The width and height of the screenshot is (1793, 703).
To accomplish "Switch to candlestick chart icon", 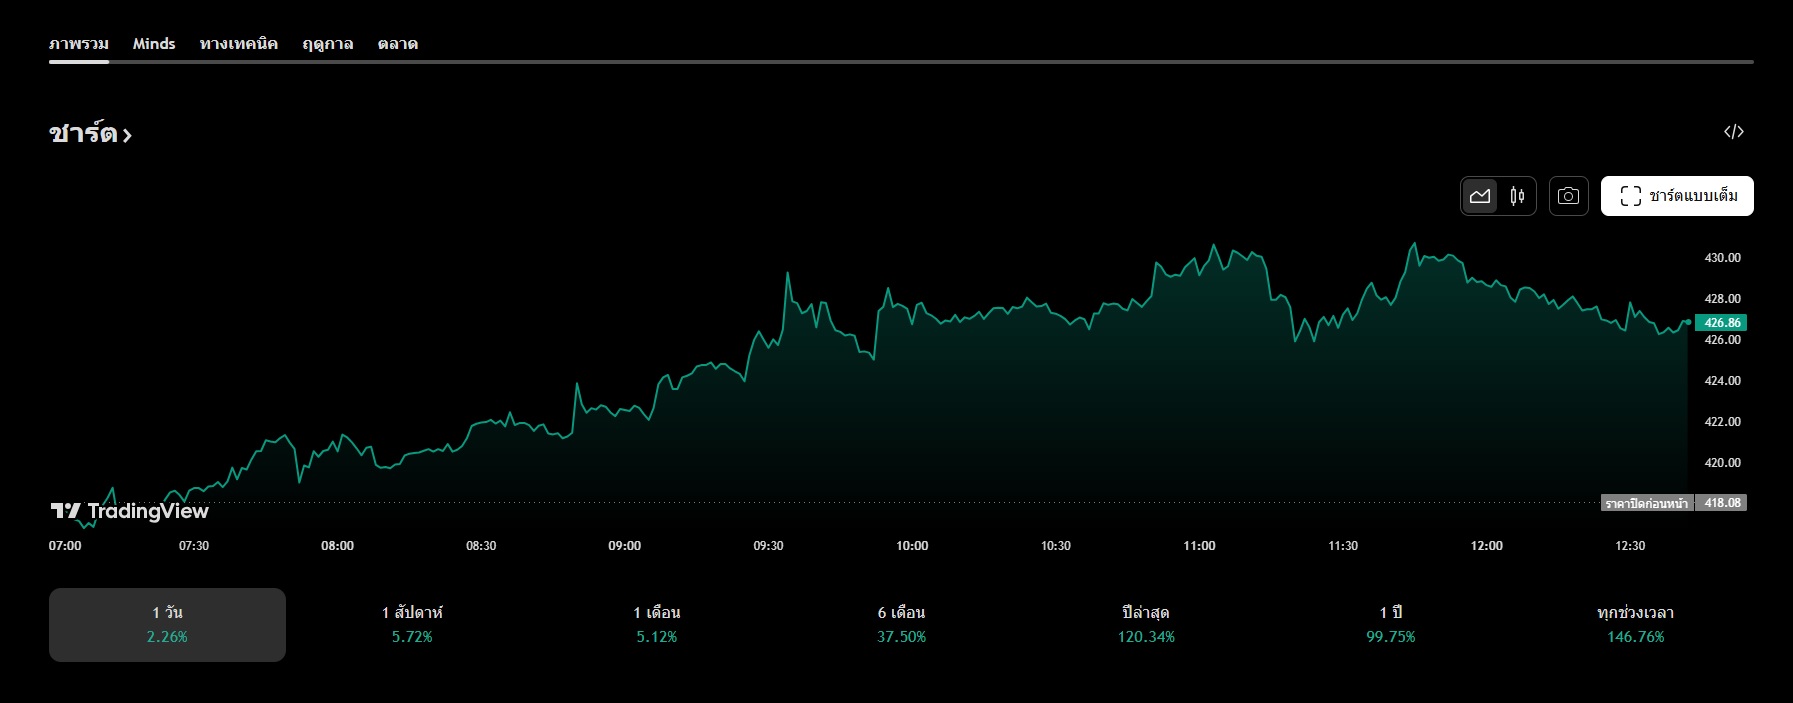I will click(x=1517, y=196).
